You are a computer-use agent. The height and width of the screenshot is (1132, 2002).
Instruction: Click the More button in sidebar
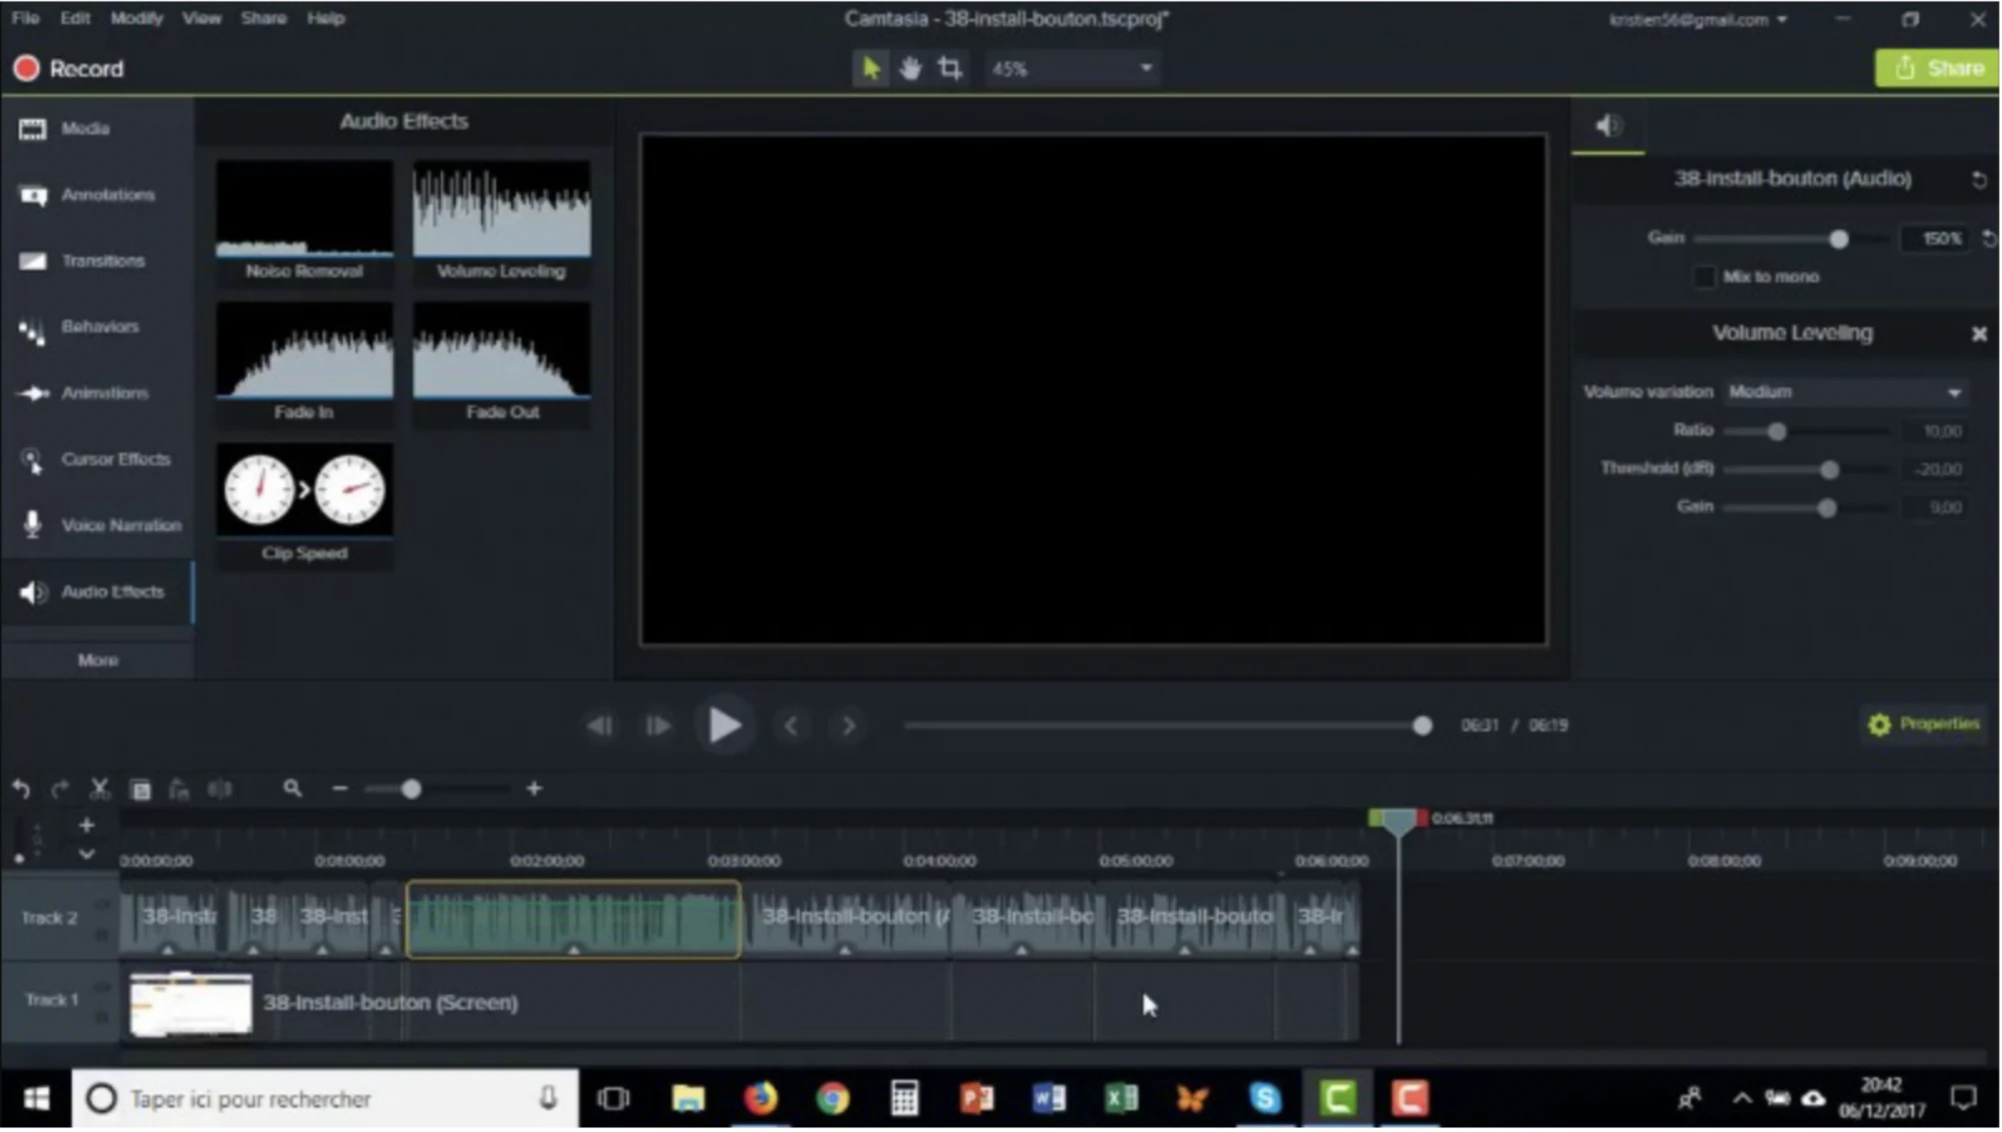[97, 660]
